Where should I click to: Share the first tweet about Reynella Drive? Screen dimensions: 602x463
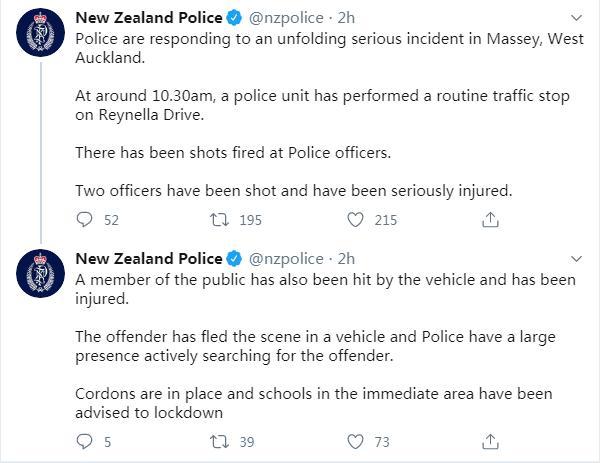pos(490,220)
